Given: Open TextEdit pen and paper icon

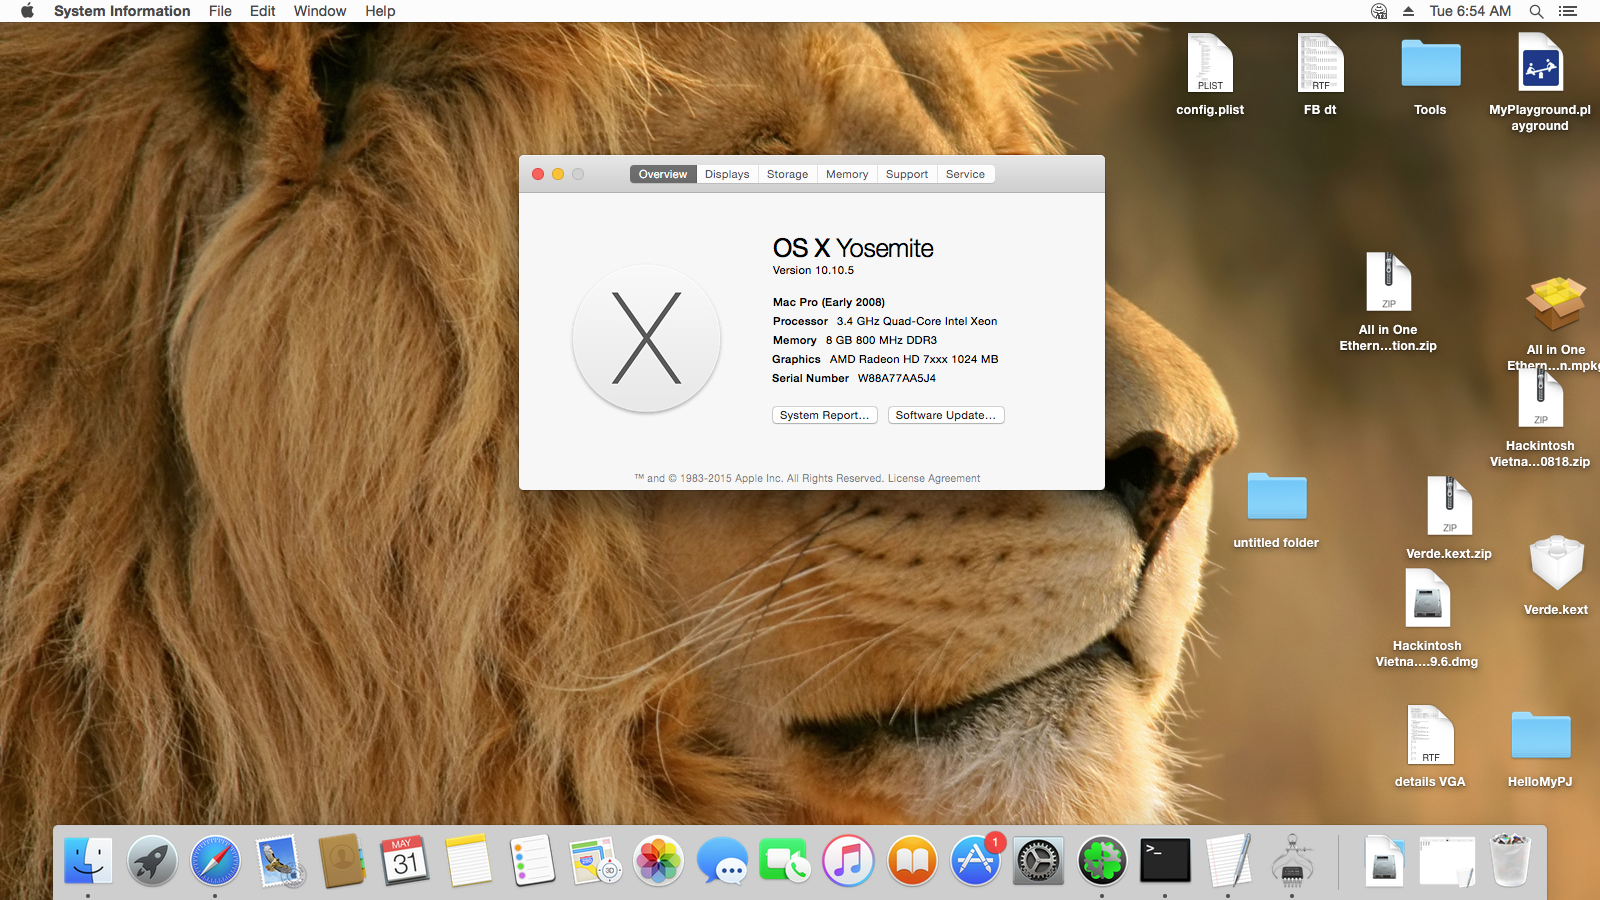Looking at the screenshot, I should [1229, 860].
